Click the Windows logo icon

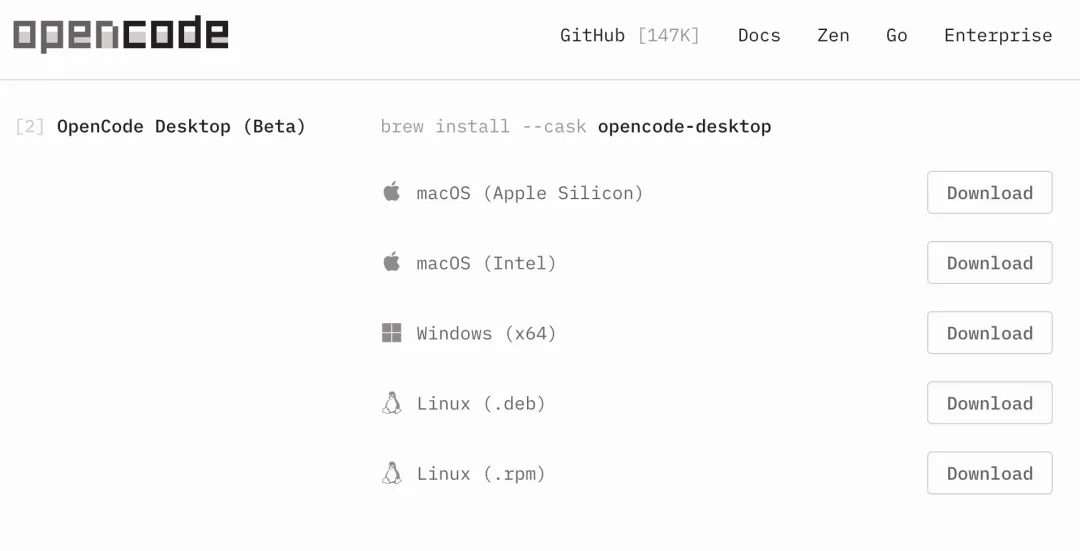tap(392, 333)
